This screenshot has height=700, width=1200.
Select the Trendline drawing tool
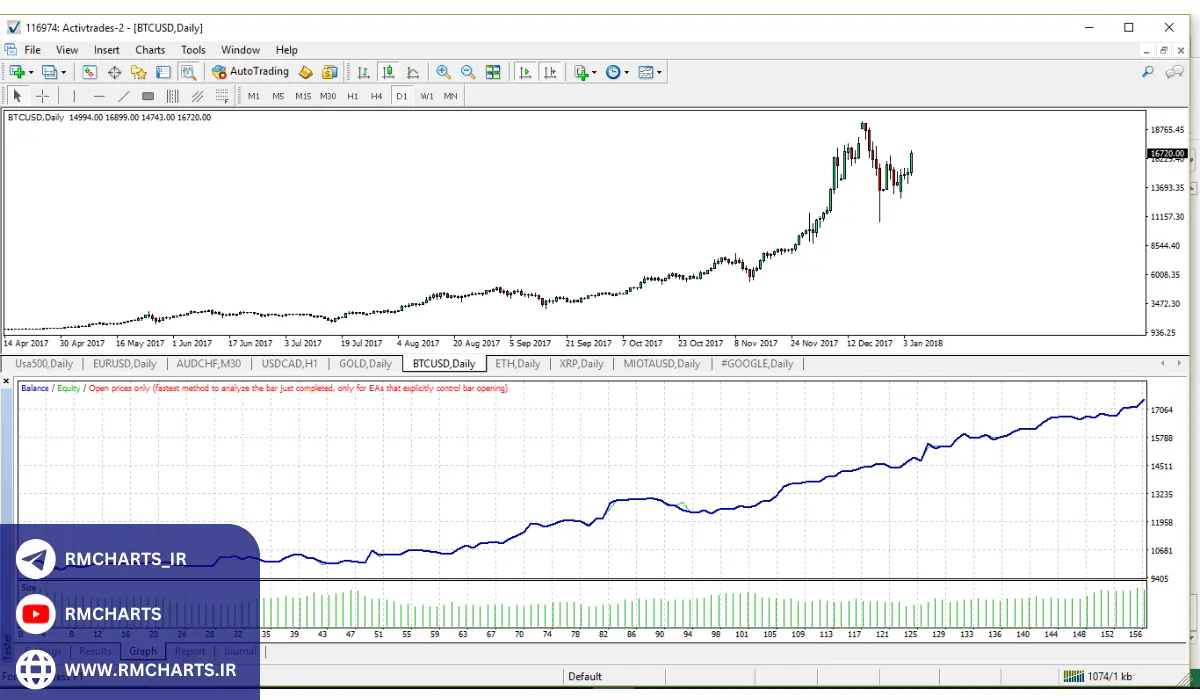pos(124,96)
